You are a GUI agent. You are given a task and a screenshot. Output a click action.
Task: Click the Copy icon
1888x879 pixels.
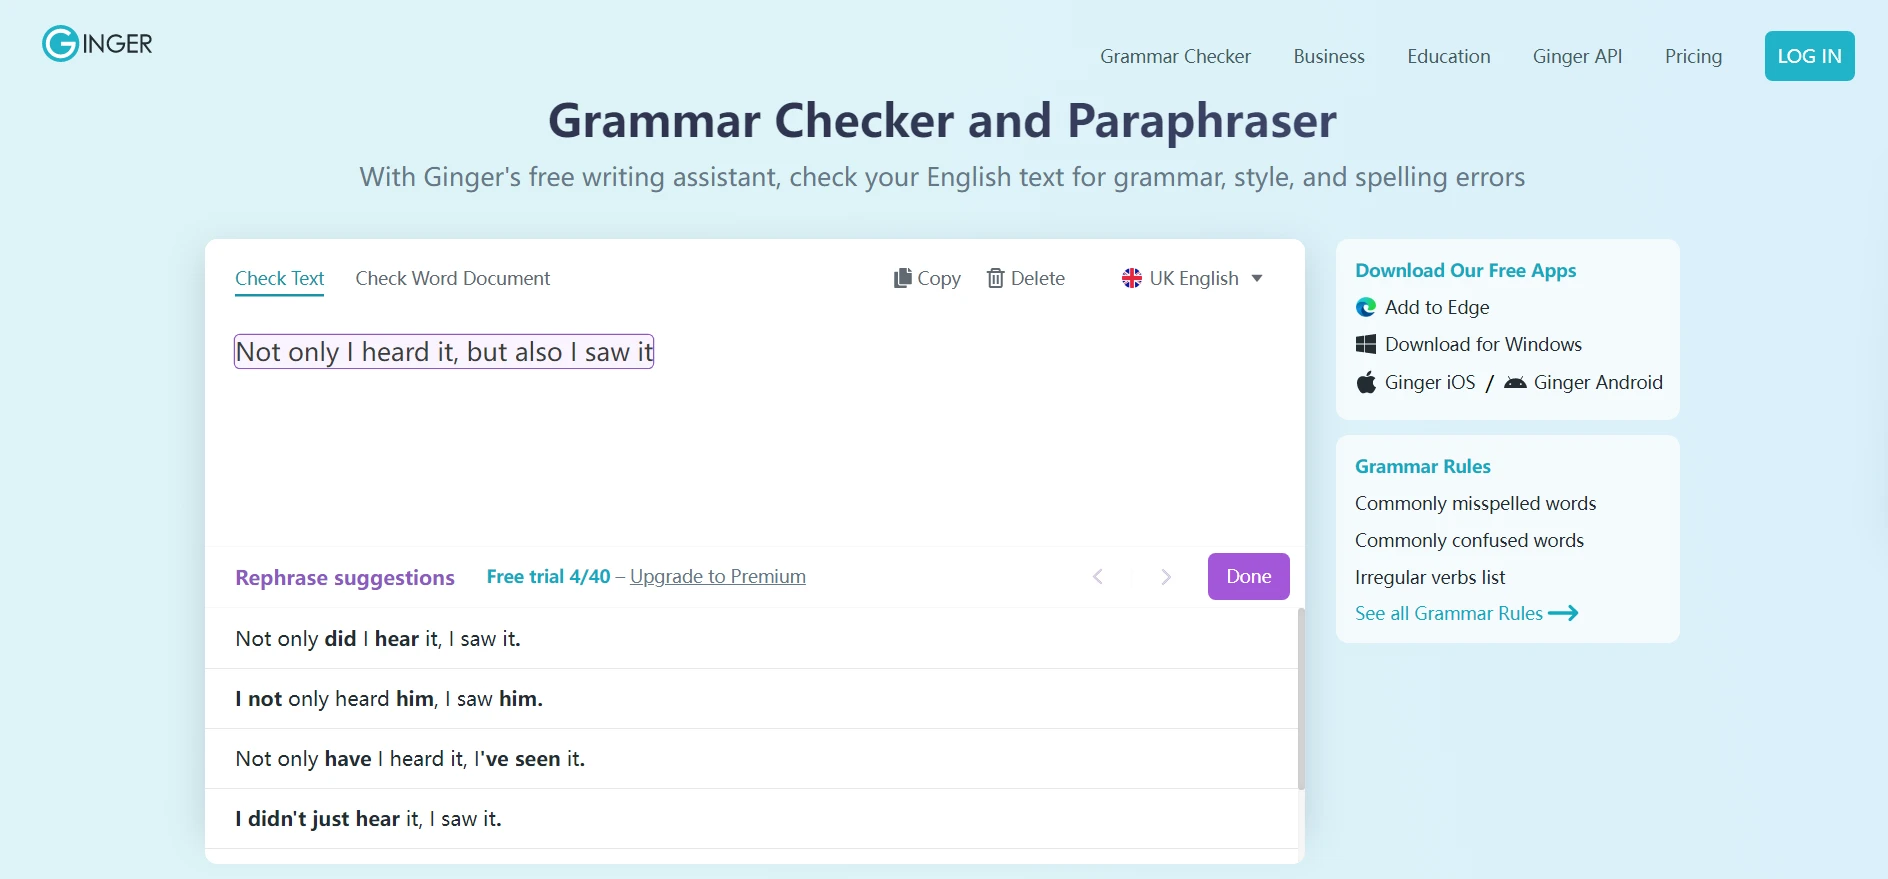click(x=903, y=278)
